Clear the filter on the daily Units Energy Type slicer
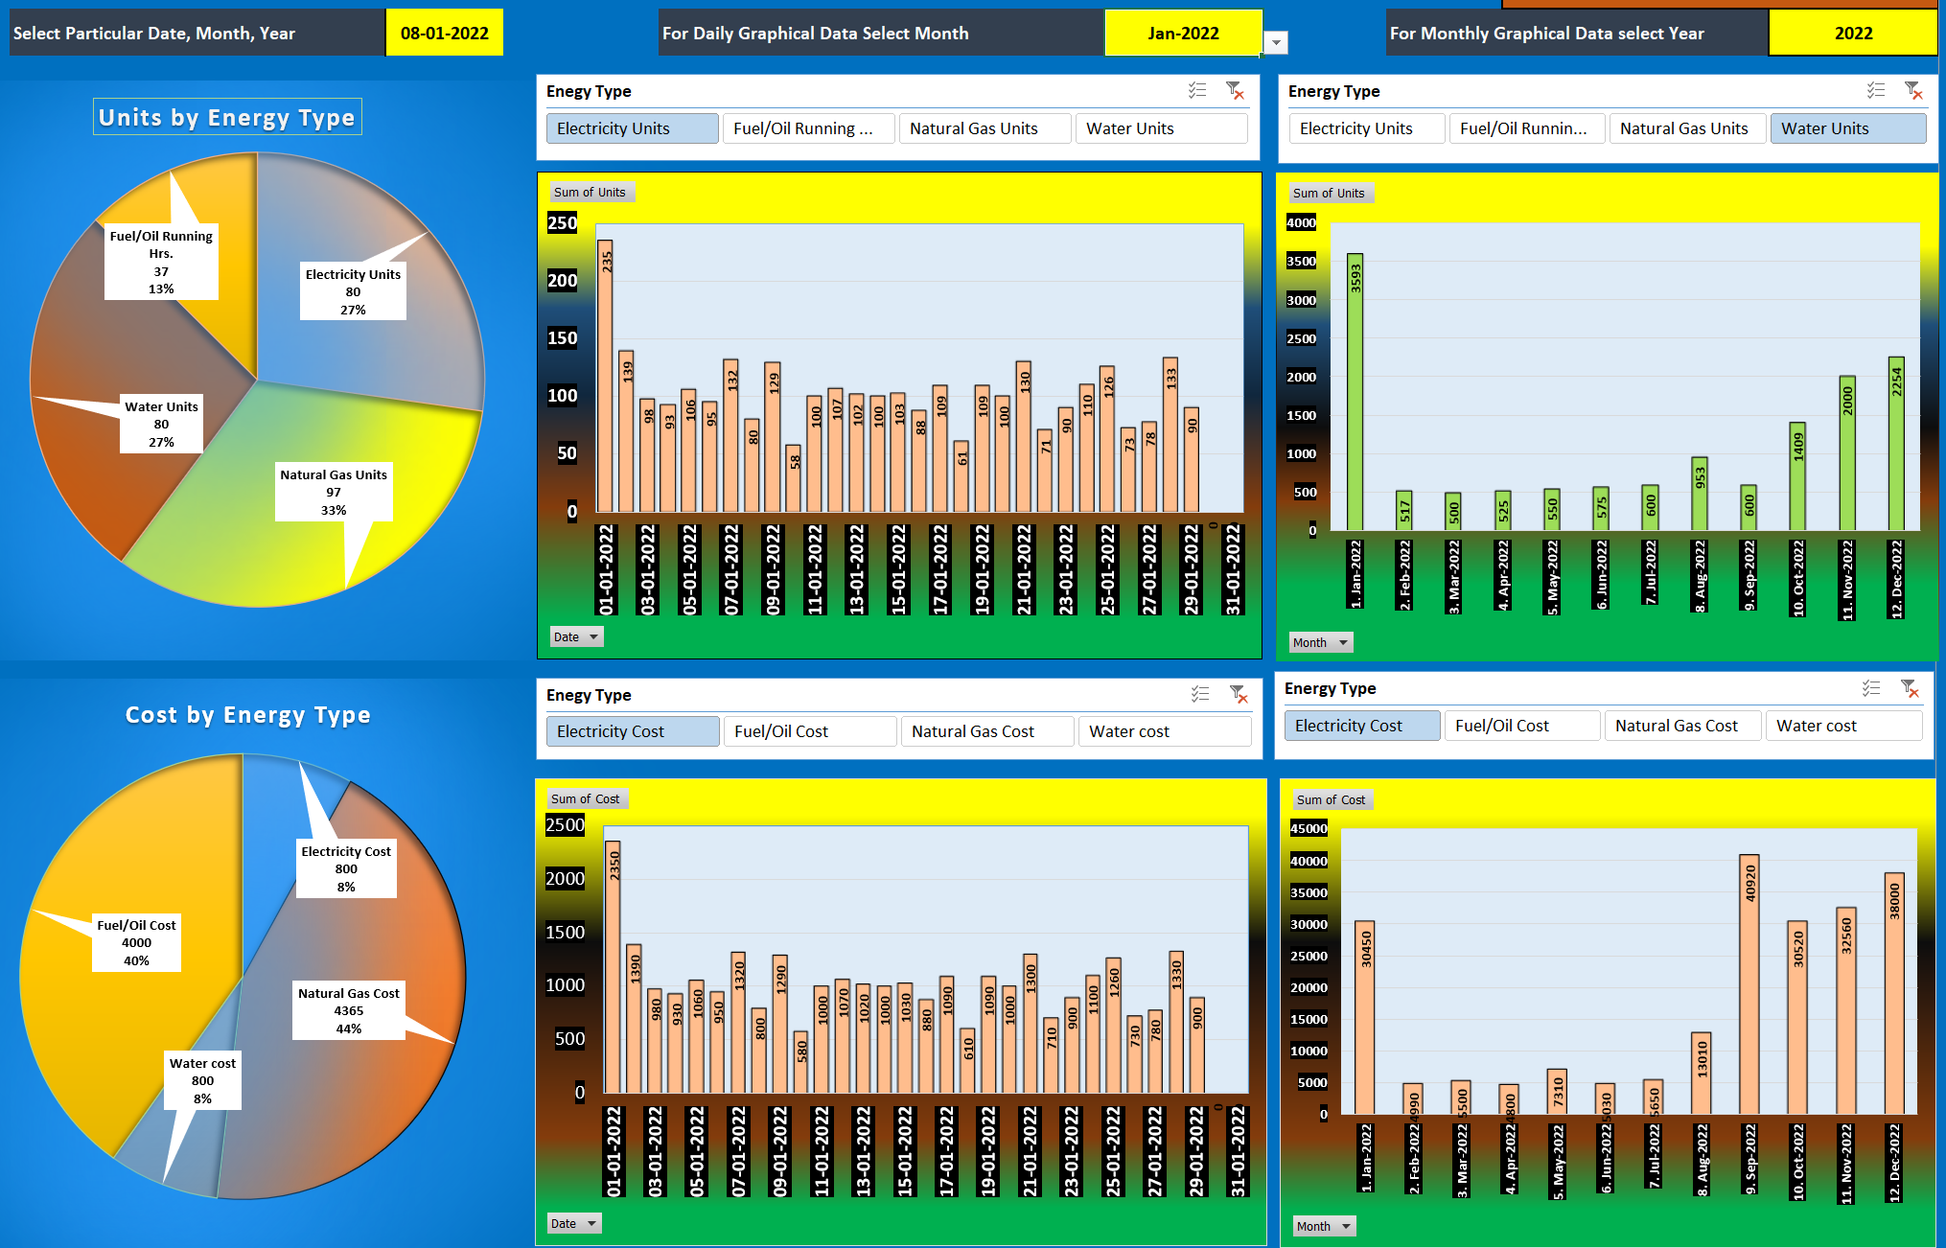 pos(1237,90)
